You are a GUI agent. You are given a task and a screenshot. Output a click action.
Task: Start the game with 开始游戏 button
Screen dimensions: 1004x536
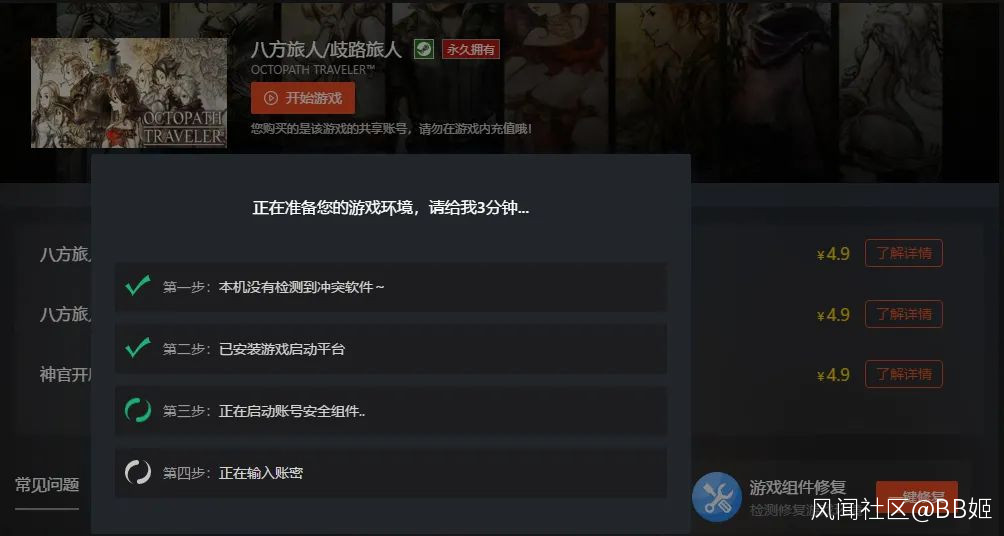coord(303,98)
